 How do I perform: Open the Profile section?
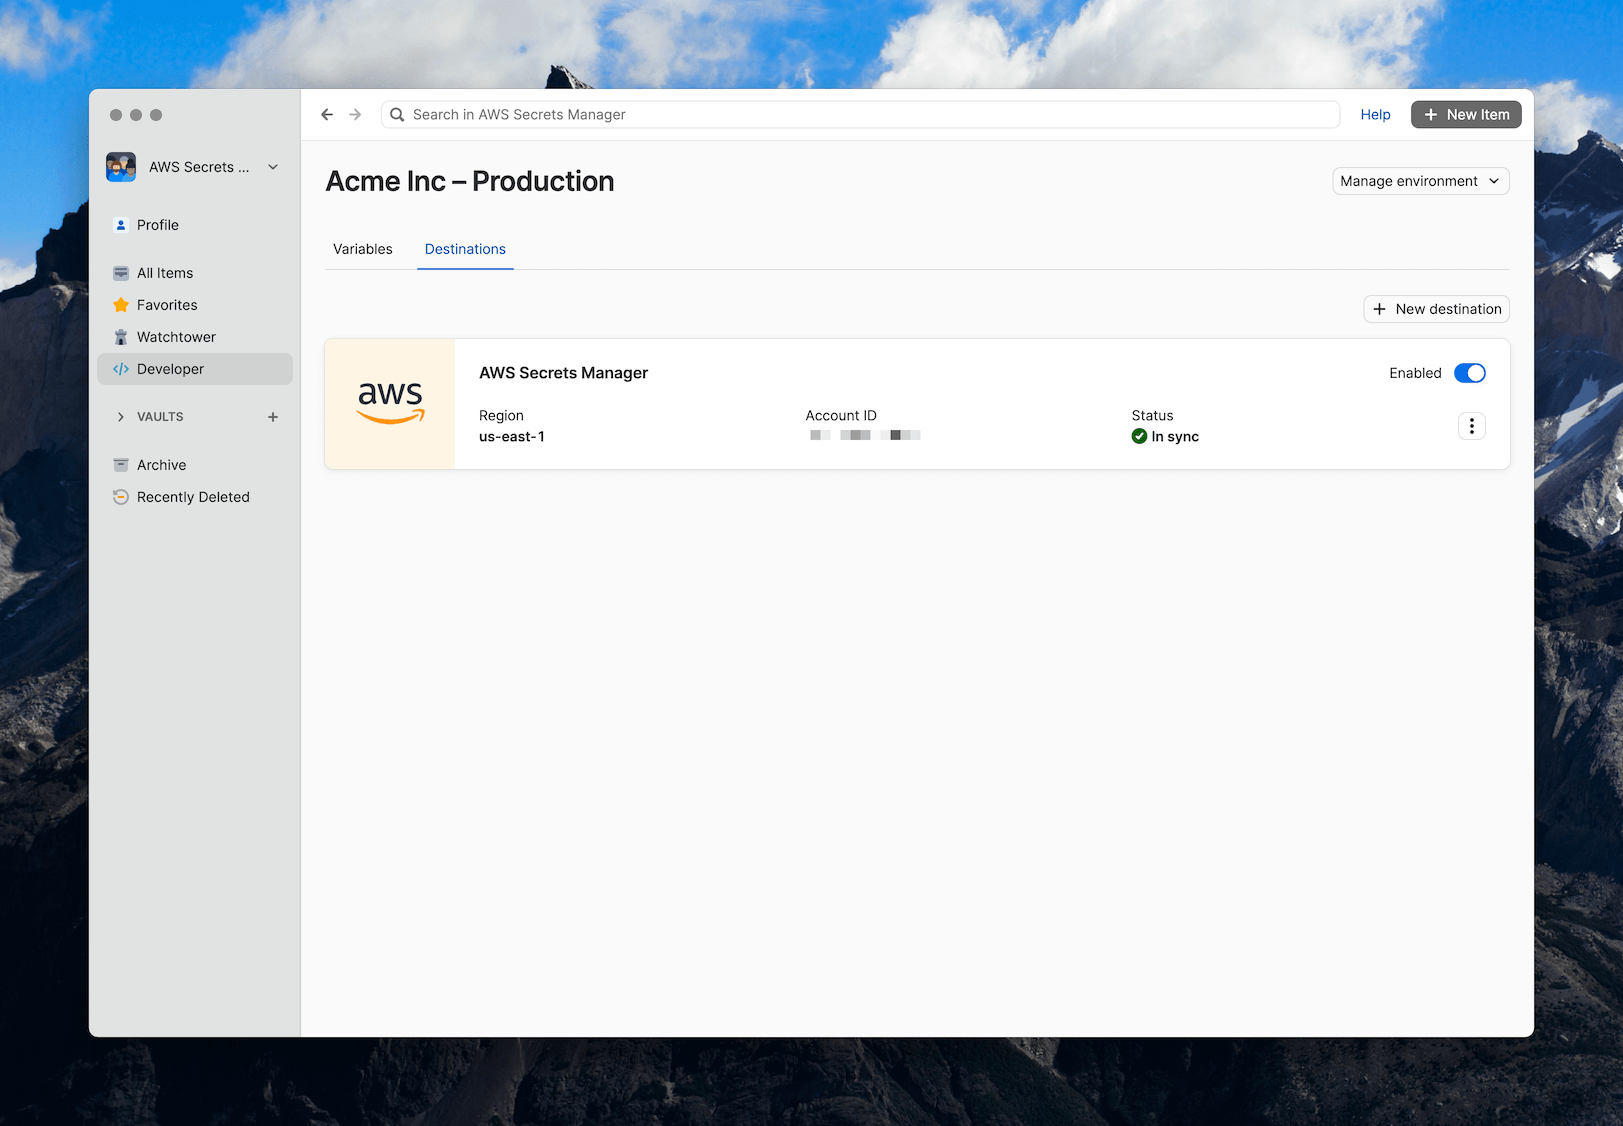156,225
